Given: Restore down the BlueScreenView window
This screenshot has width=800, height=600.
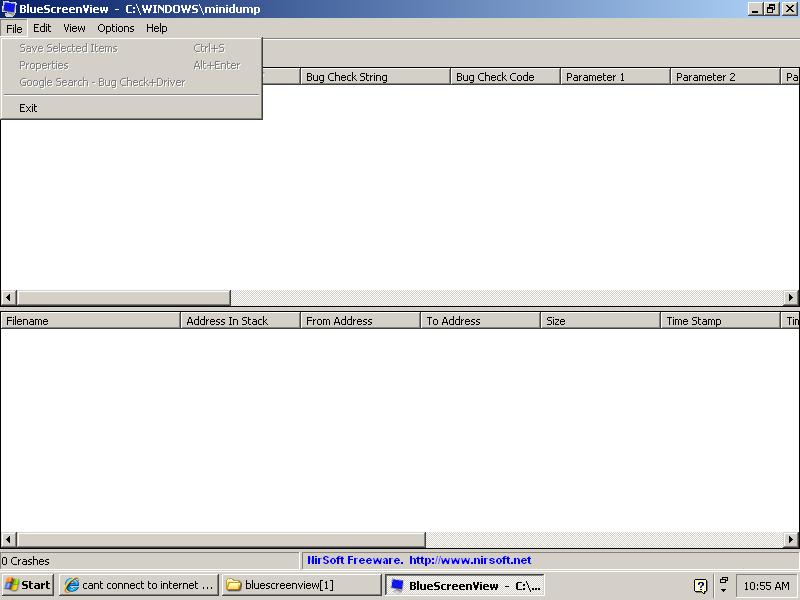Looking at the screenshot, I should pyautogui.click(x=771, y=9).
